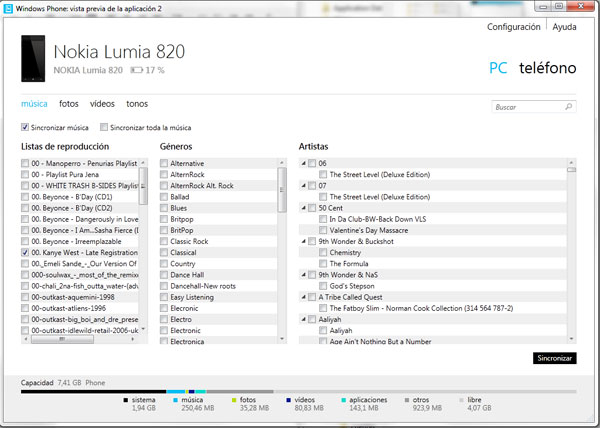Click the Dance Hall genre label
The height and width of the screenshot is (428, 600).
(x=187, y=275)
